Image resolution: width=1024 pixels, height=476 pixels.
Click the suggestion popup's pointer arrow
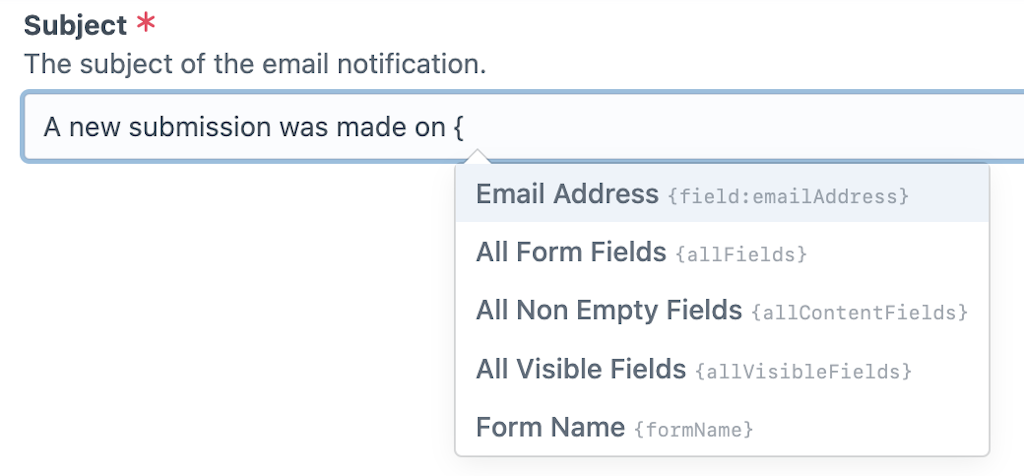point(478,157)
